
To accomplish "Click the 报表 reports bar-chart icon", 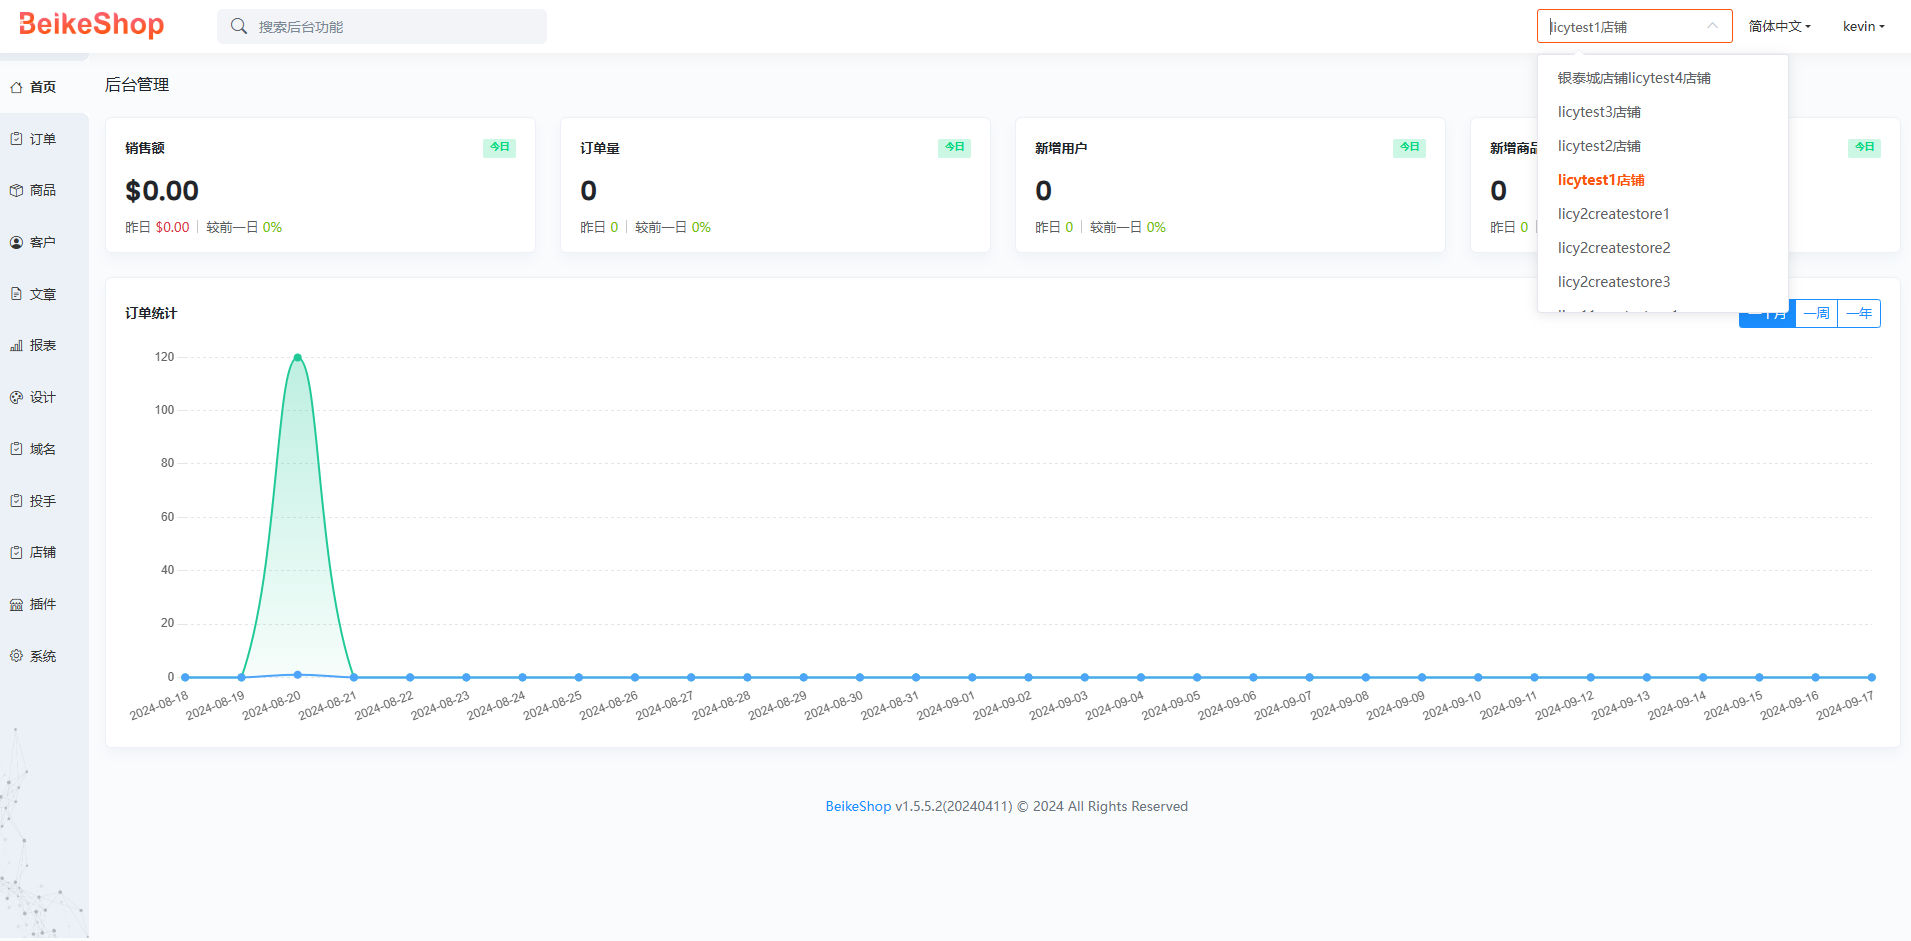I will (x=16, y=345).
